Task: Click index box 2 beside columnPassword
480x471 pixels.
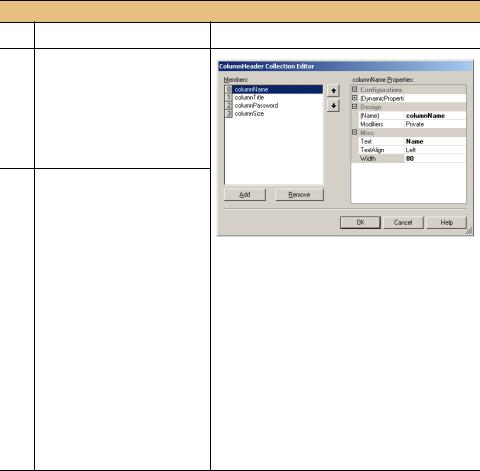Action: pos(228,105)
